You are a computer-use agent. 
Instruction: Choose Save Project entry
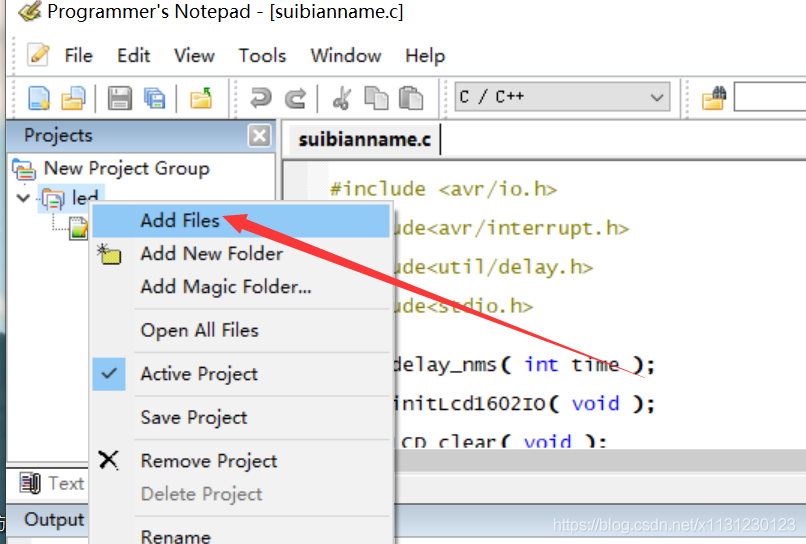(x=241, y=418)
